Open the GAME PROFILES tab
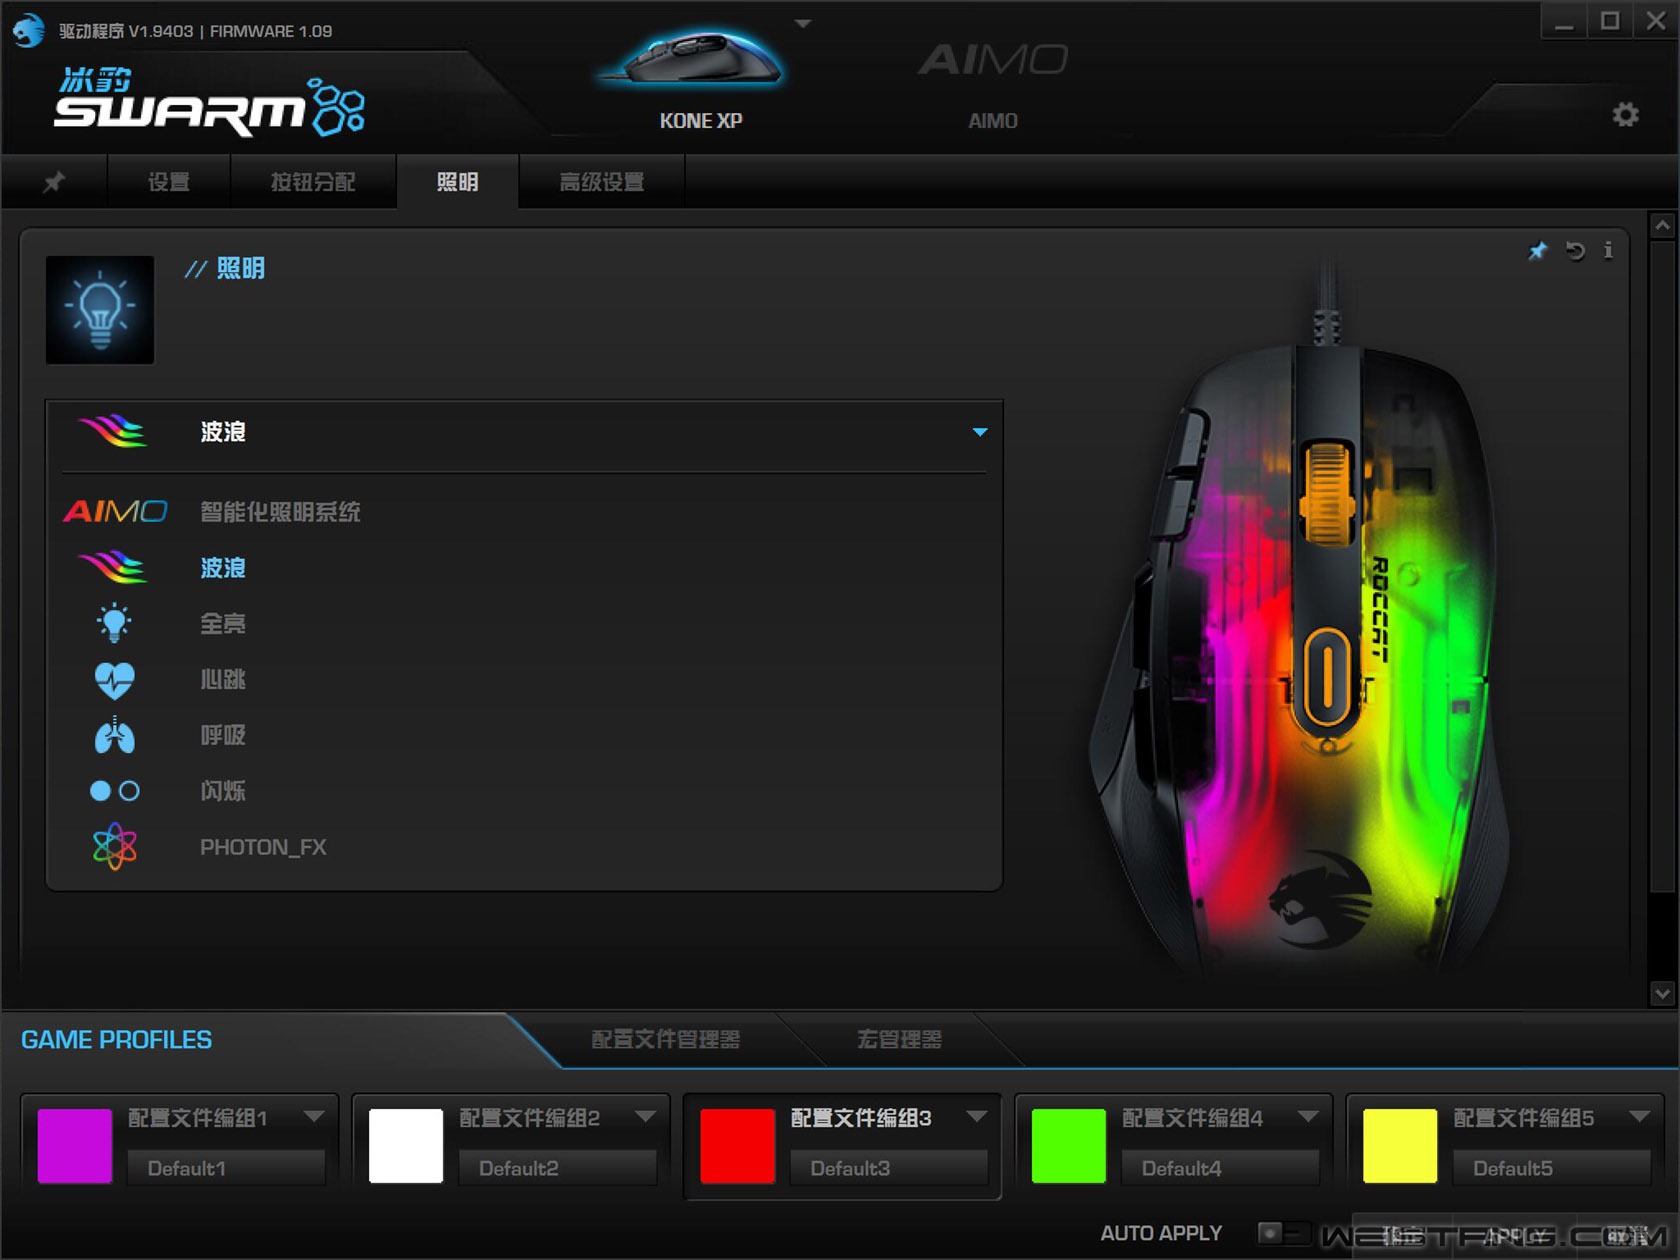Screen dimensions: 1680x1260 click(x=116, y=1040)
